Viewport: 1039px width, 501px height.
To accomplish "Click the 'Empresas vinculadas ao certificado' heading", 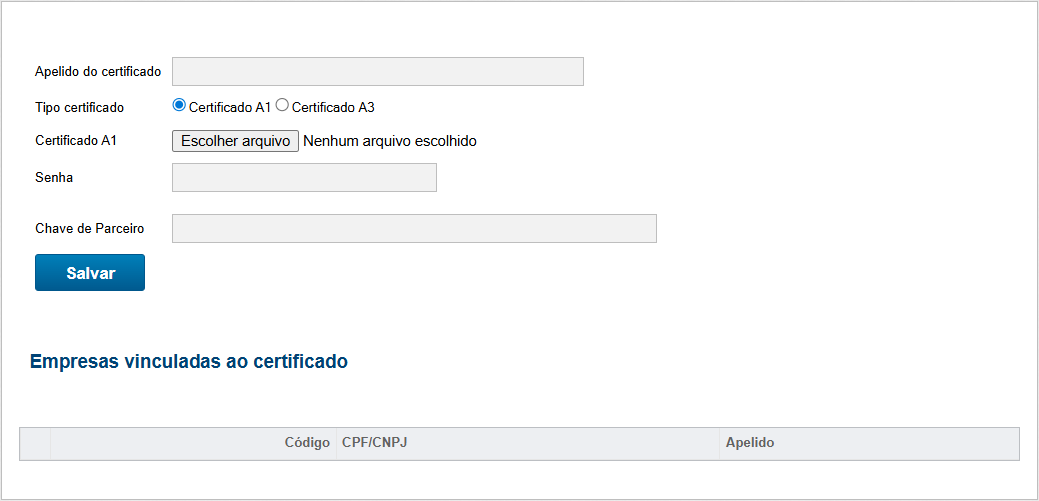I will coord(189,362).
